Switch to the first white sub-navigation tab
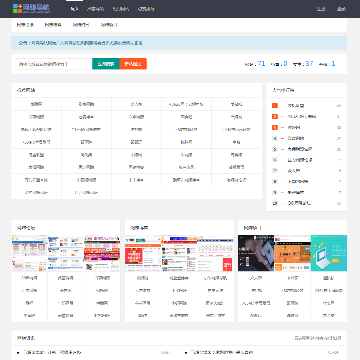The width and height of the screenshot is (360, 360). [25, 25]
